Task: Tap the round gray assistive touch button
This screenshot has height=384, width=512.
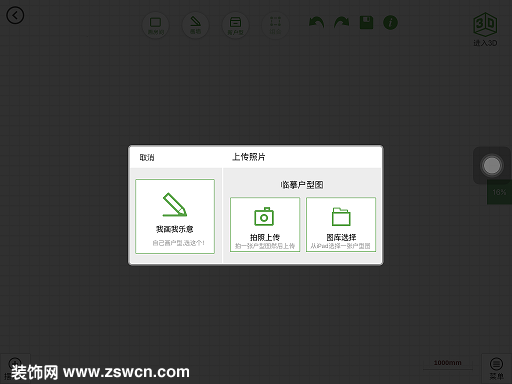Action: (x=492, y=166)
